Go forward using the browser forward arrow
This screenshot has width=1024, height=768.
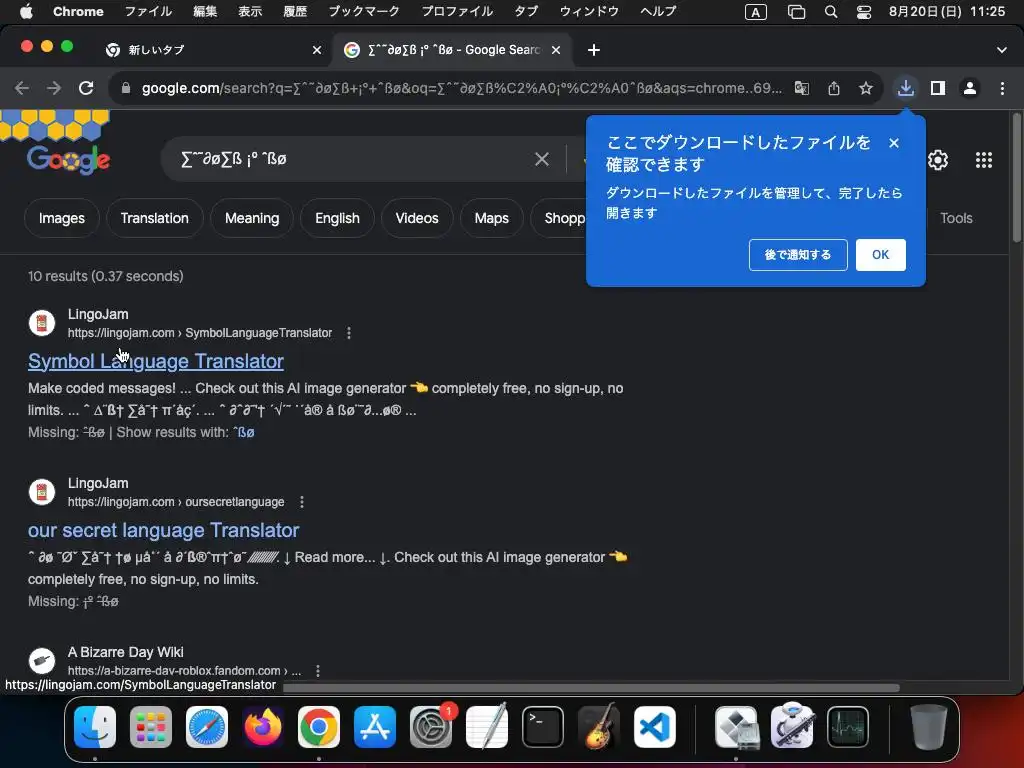54,88
